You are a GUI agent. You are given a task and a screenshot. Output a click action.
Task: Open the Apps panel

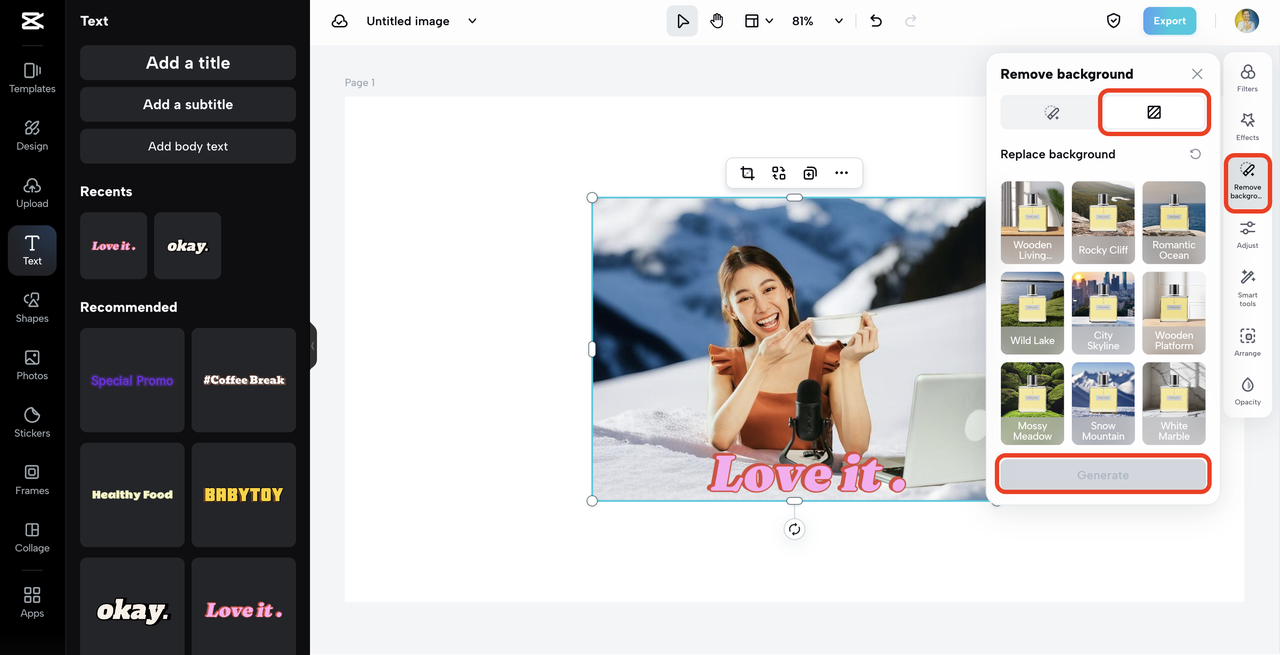point(32,602)
